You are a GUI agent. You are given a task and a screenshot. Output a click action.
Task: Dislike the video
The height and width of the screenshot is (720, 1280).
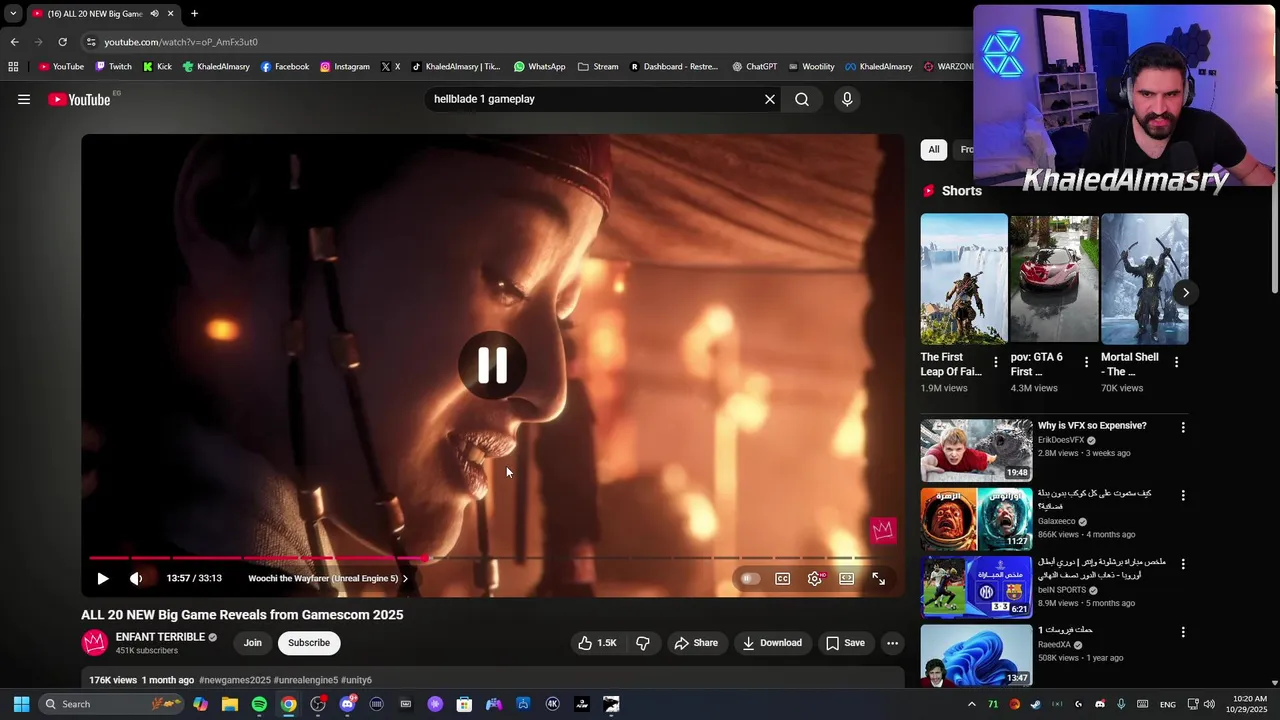[643, 643]
